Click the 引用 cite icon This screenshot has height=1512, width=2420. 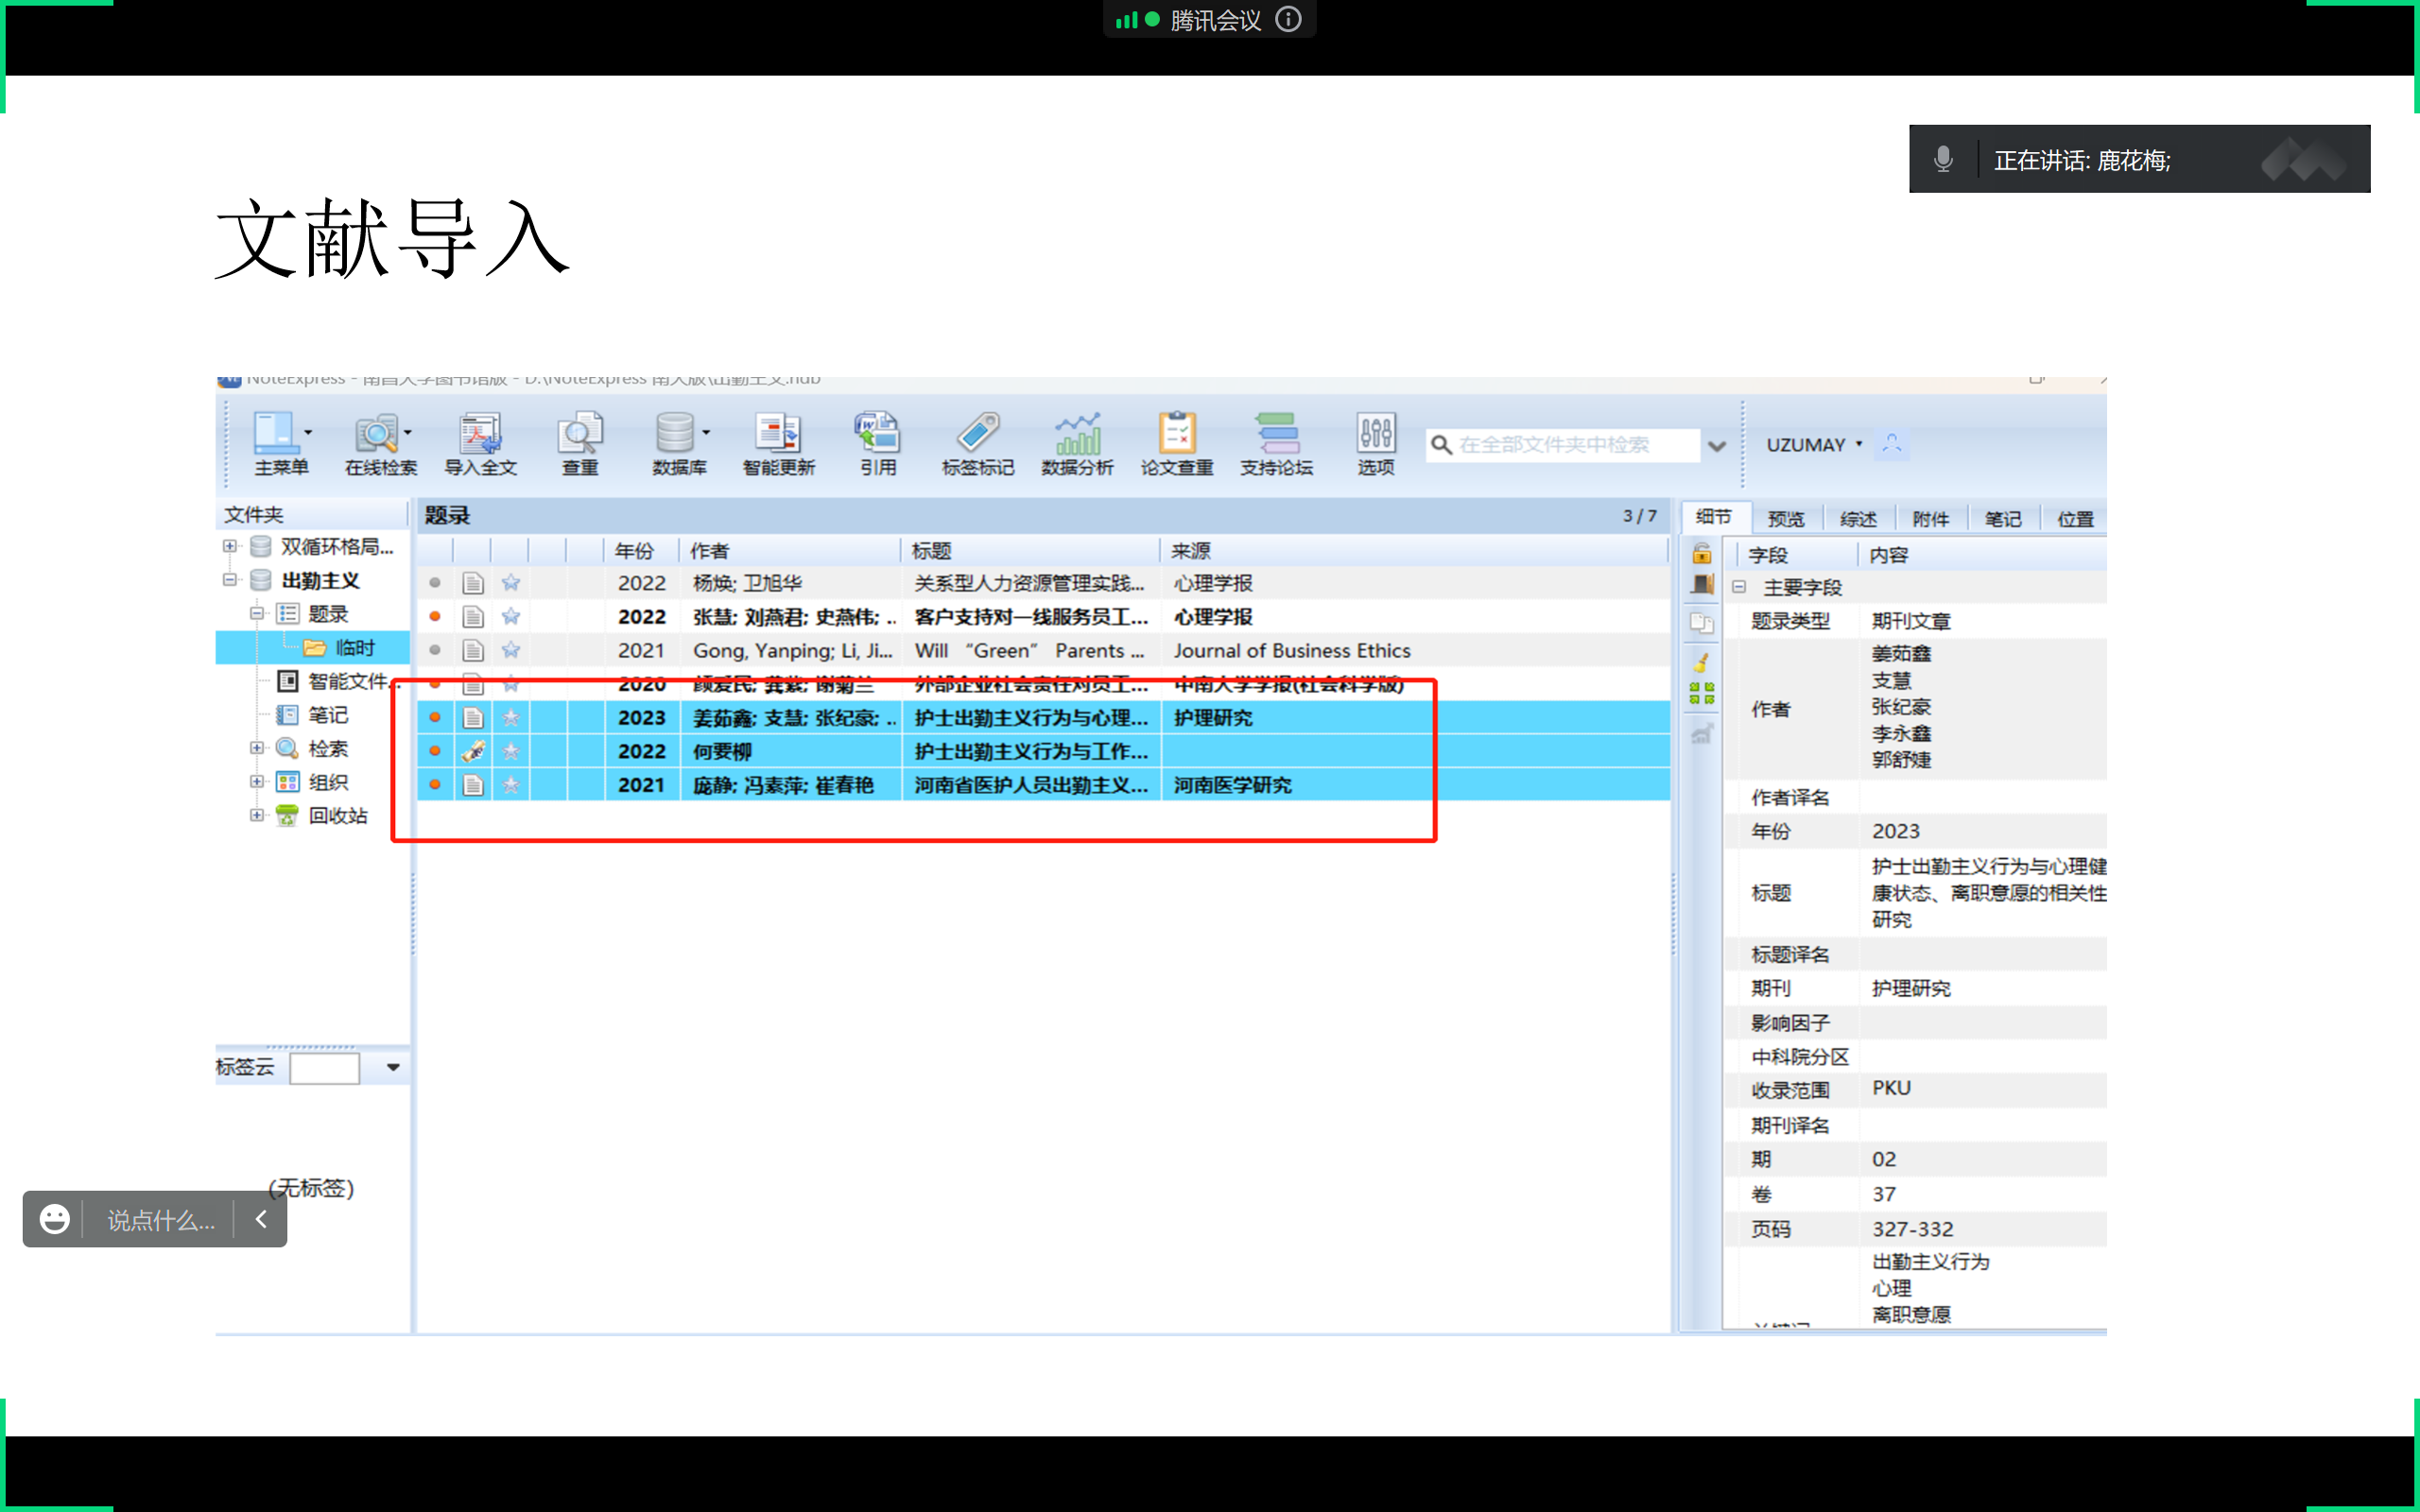(x=878, y=443)
